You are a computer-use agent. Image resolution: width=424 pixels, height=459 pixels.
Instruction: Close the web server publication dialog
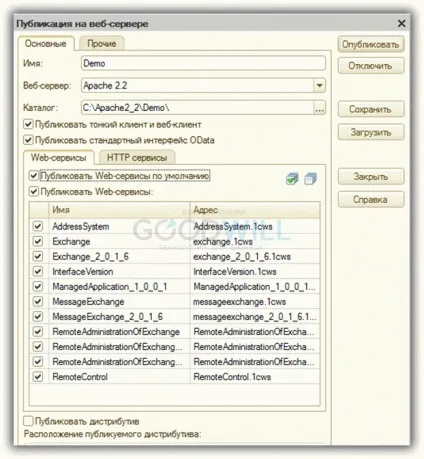pyautogui.click(x=402, y=24)
